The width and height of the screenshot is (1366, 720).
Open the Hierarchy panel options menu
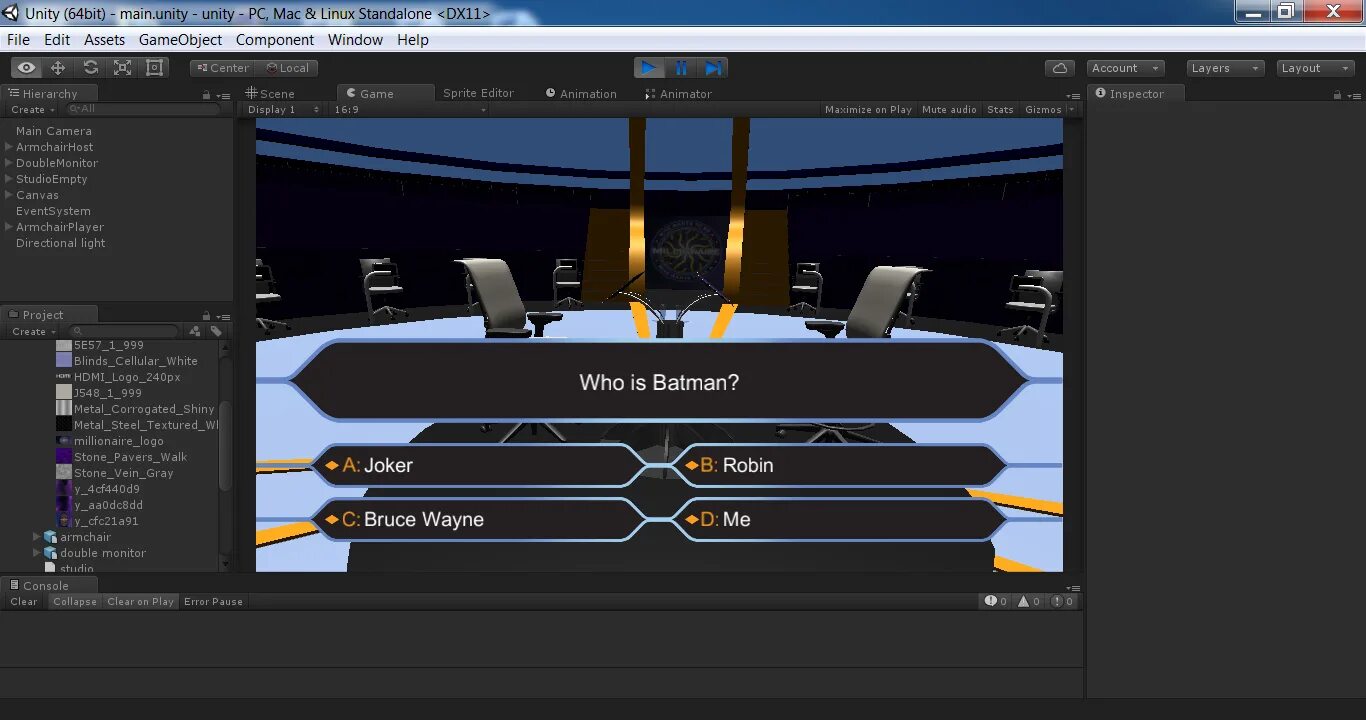tap(222, 95)
